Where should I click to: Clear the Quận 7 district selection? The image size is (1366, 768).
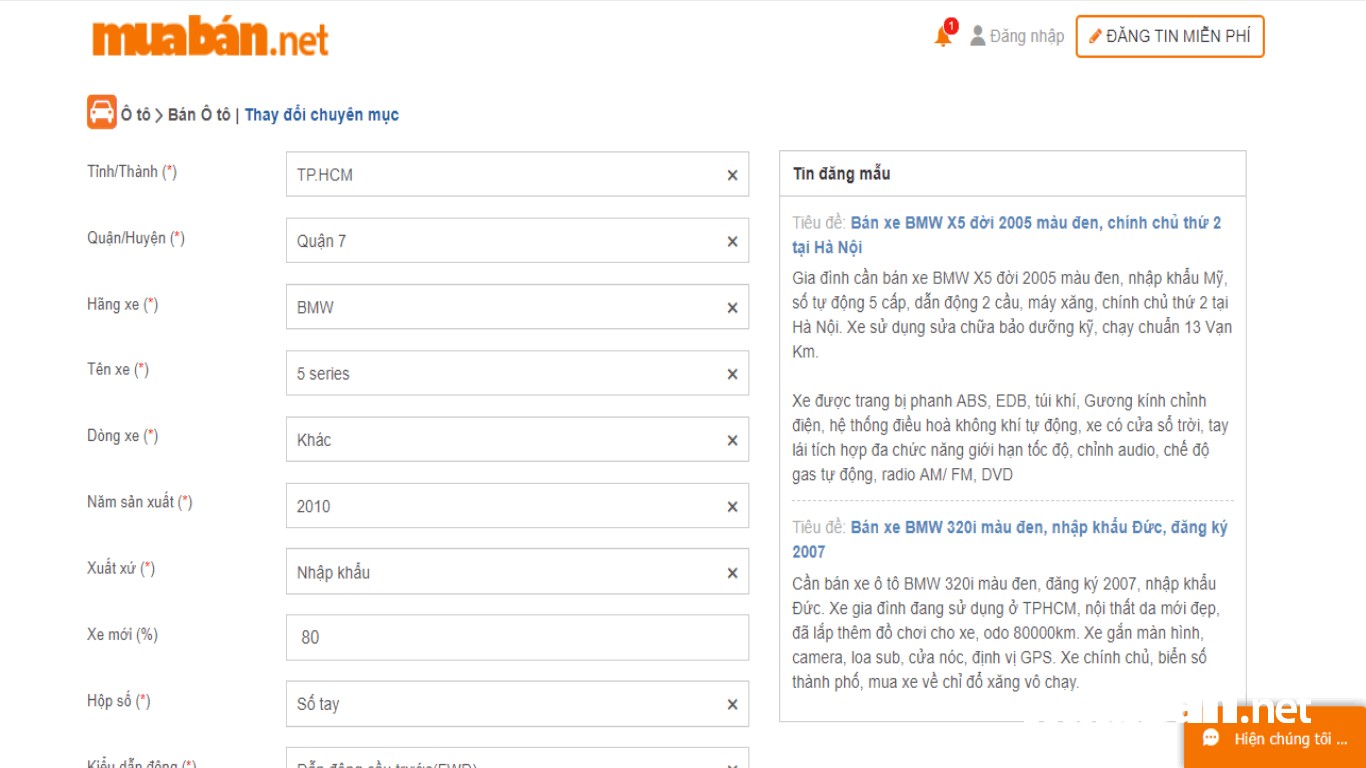click(x=732, y=241)
